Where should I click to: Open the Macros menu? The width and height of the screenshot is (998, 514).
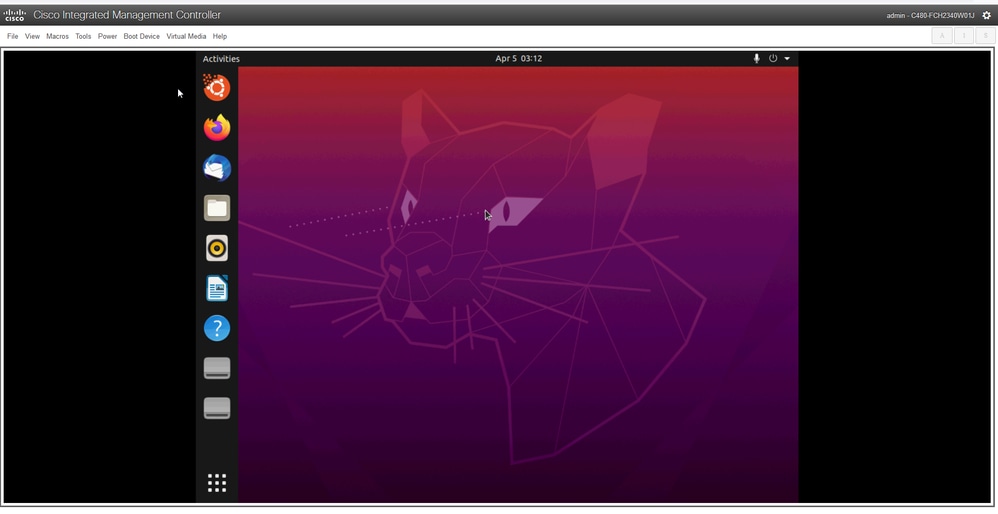tap(57, 36)
